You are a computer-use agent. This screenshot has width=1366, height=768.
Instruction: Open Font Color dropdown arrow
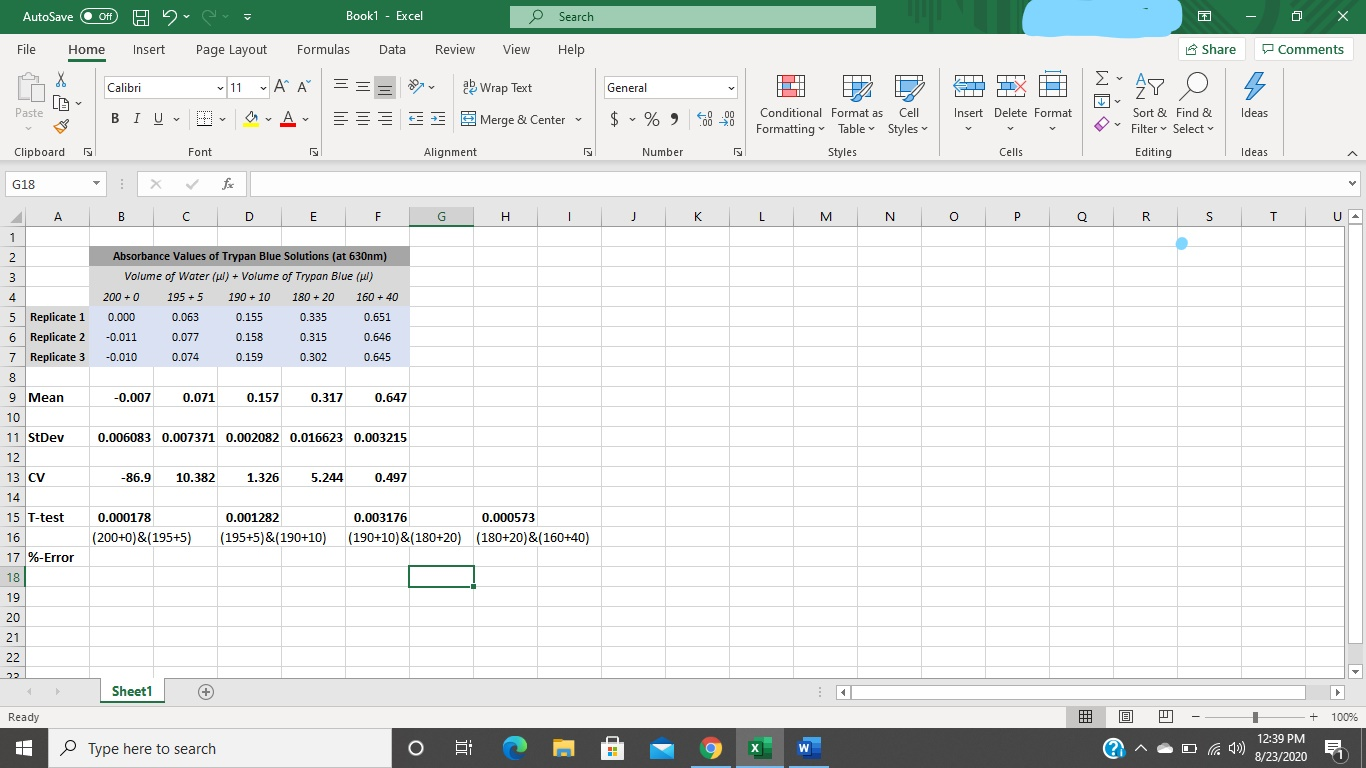point(305,120)
